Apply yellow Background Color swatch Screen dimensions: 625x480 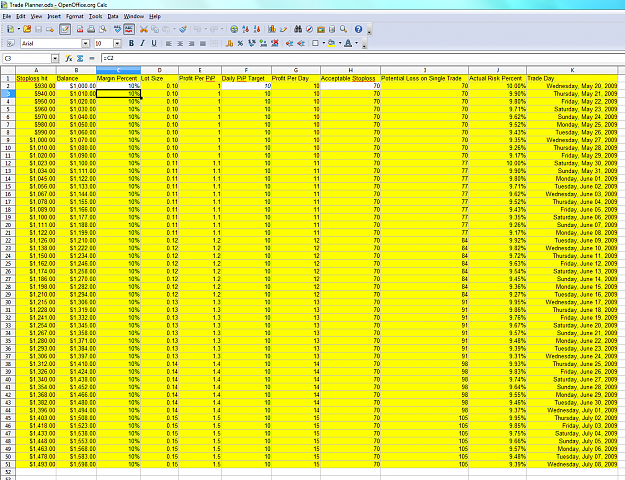point(332,43)
